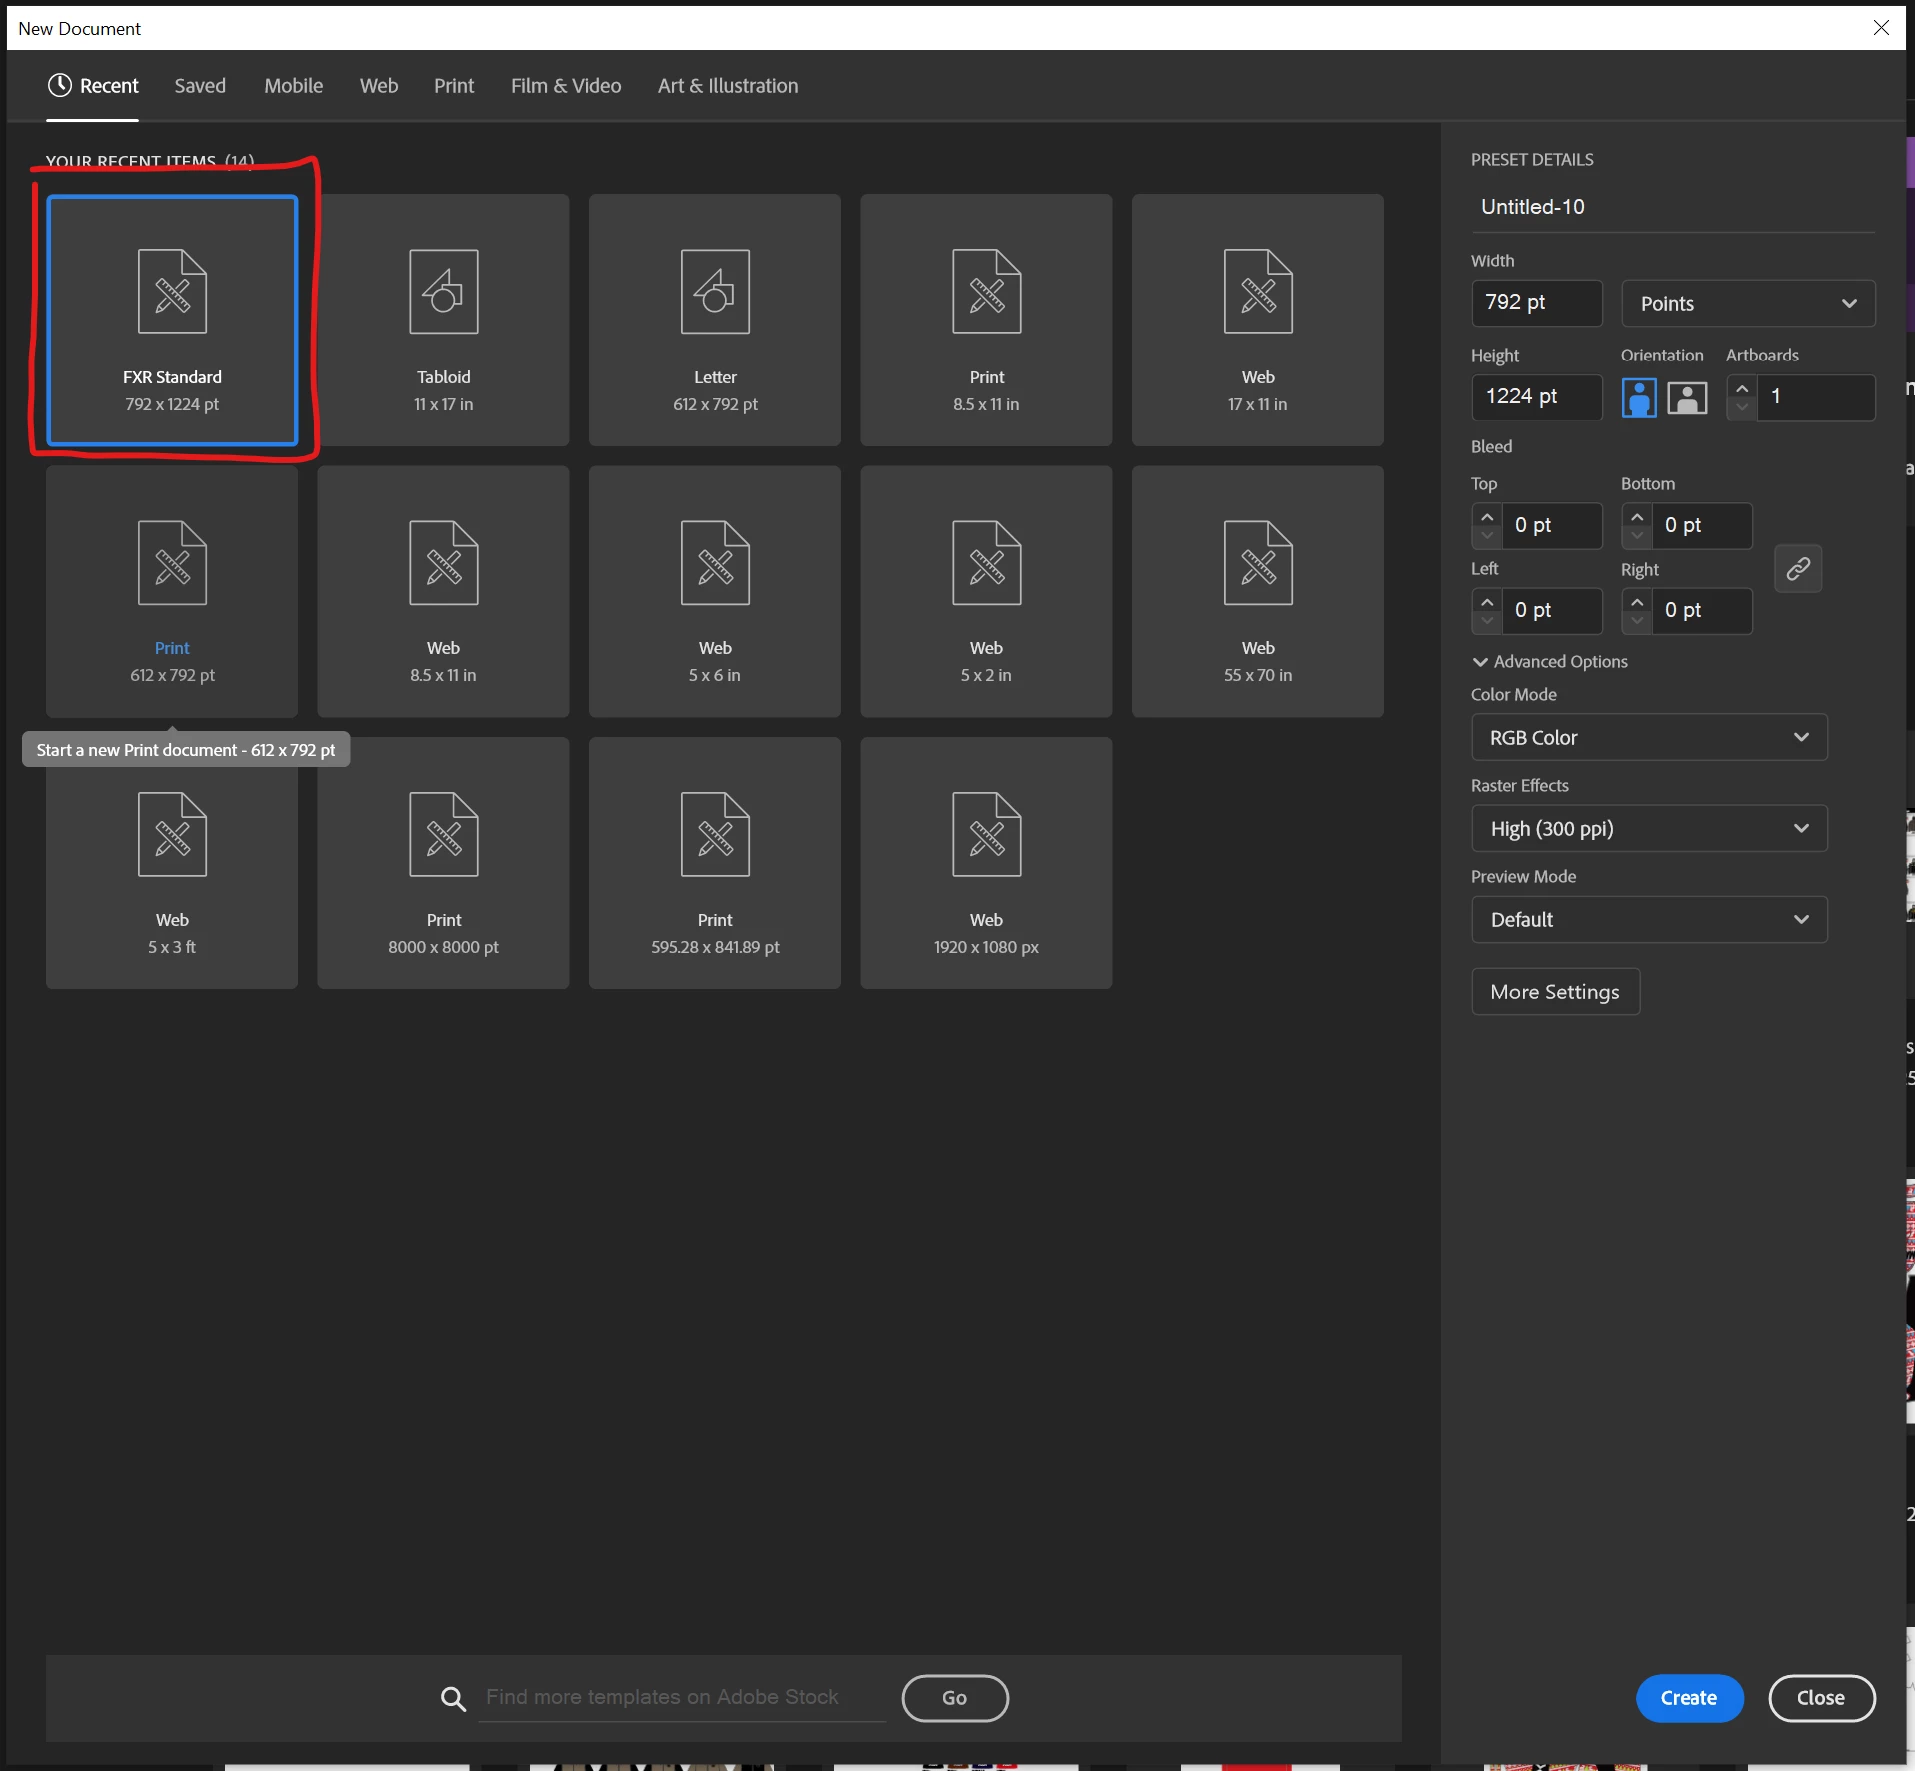Switch to the Recent tab

[x=93, y=86]
